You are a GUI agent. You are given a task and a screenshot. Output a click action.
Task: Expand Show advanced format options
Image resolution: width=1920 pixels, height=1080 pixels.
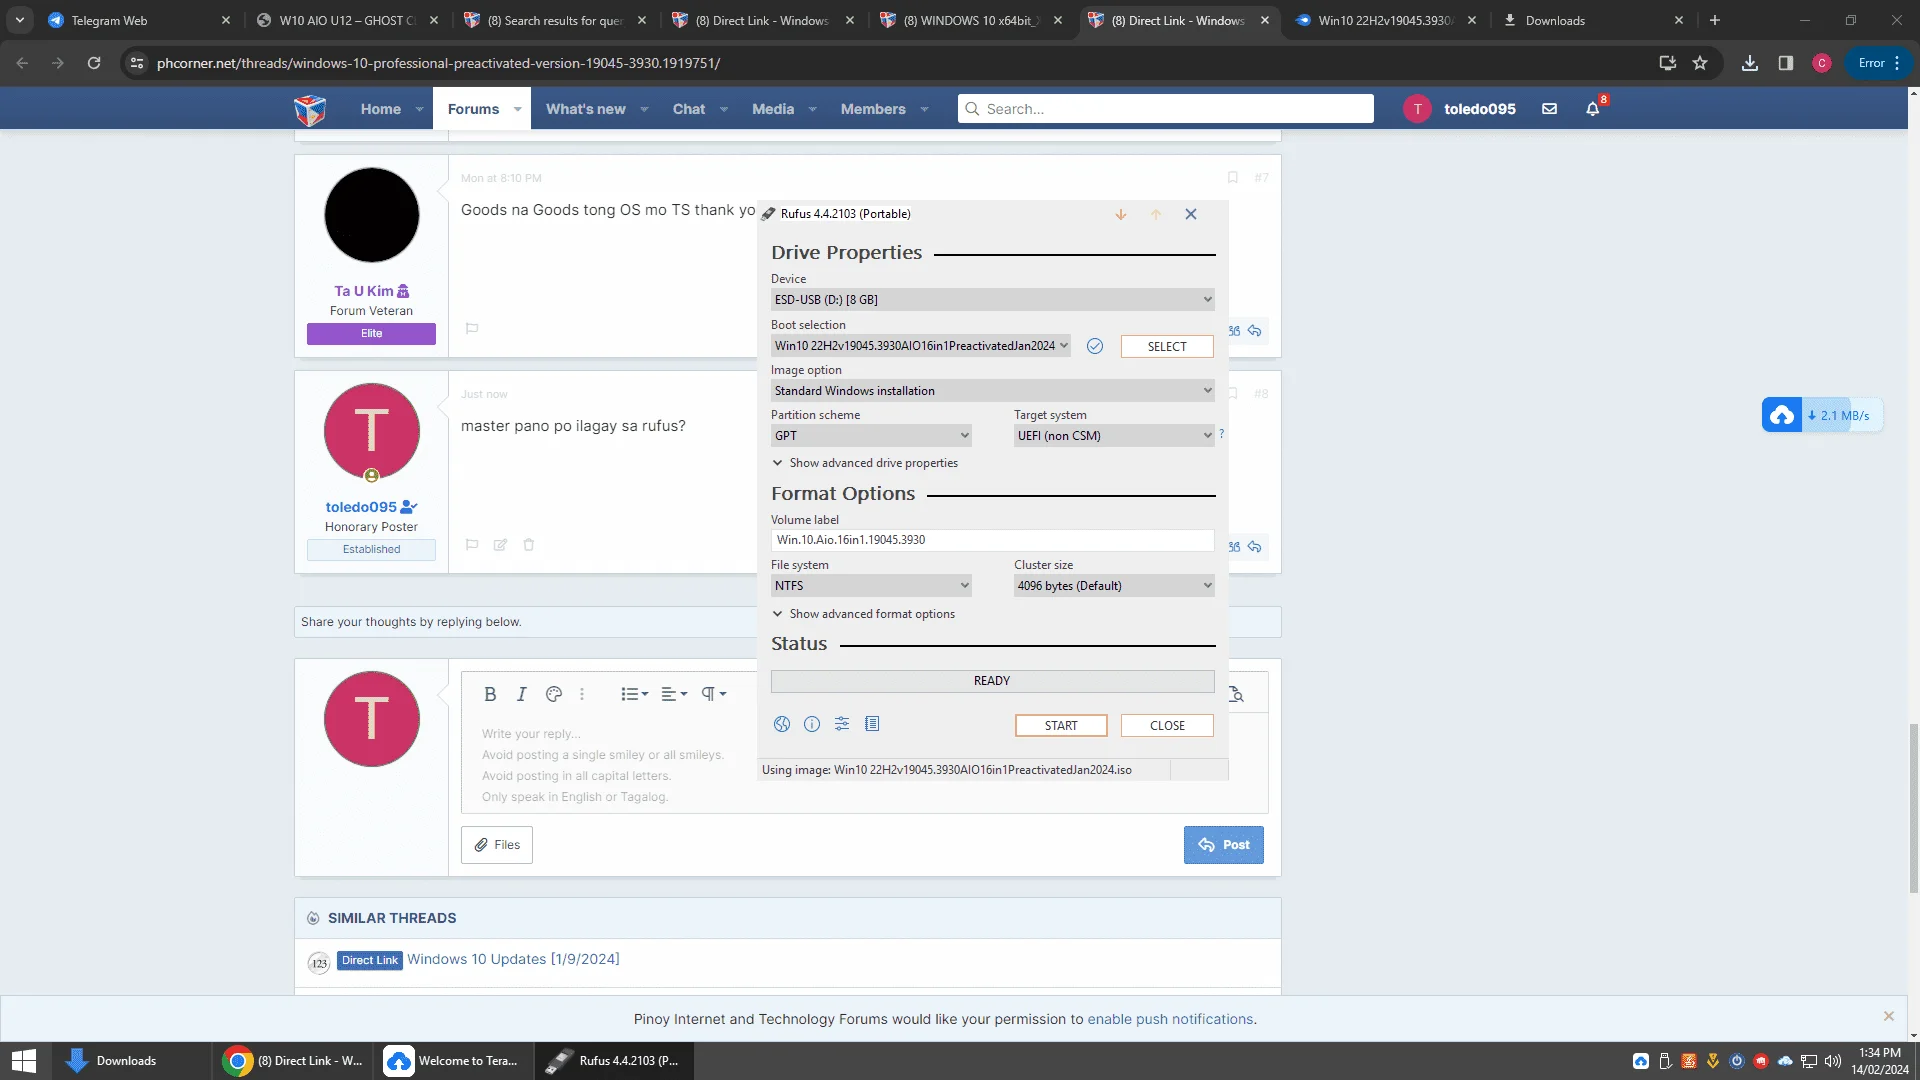point(863,614)
